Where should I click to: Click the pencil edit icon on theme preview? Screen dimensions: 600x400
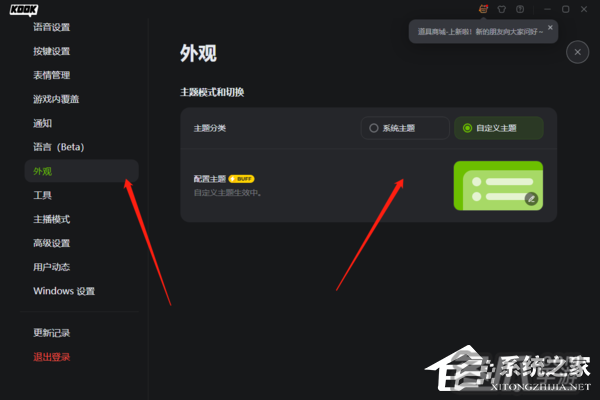coord(531,199)
